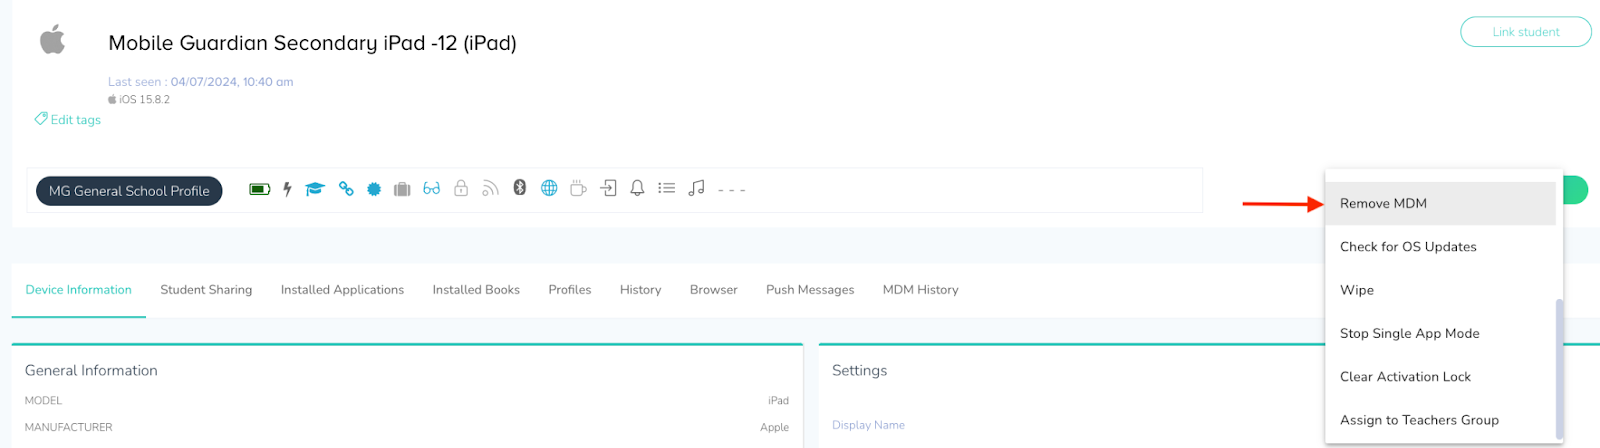Click the MG General School Profile pill
This screenshot has width=1600, height=448.
(x=129, y=191)
